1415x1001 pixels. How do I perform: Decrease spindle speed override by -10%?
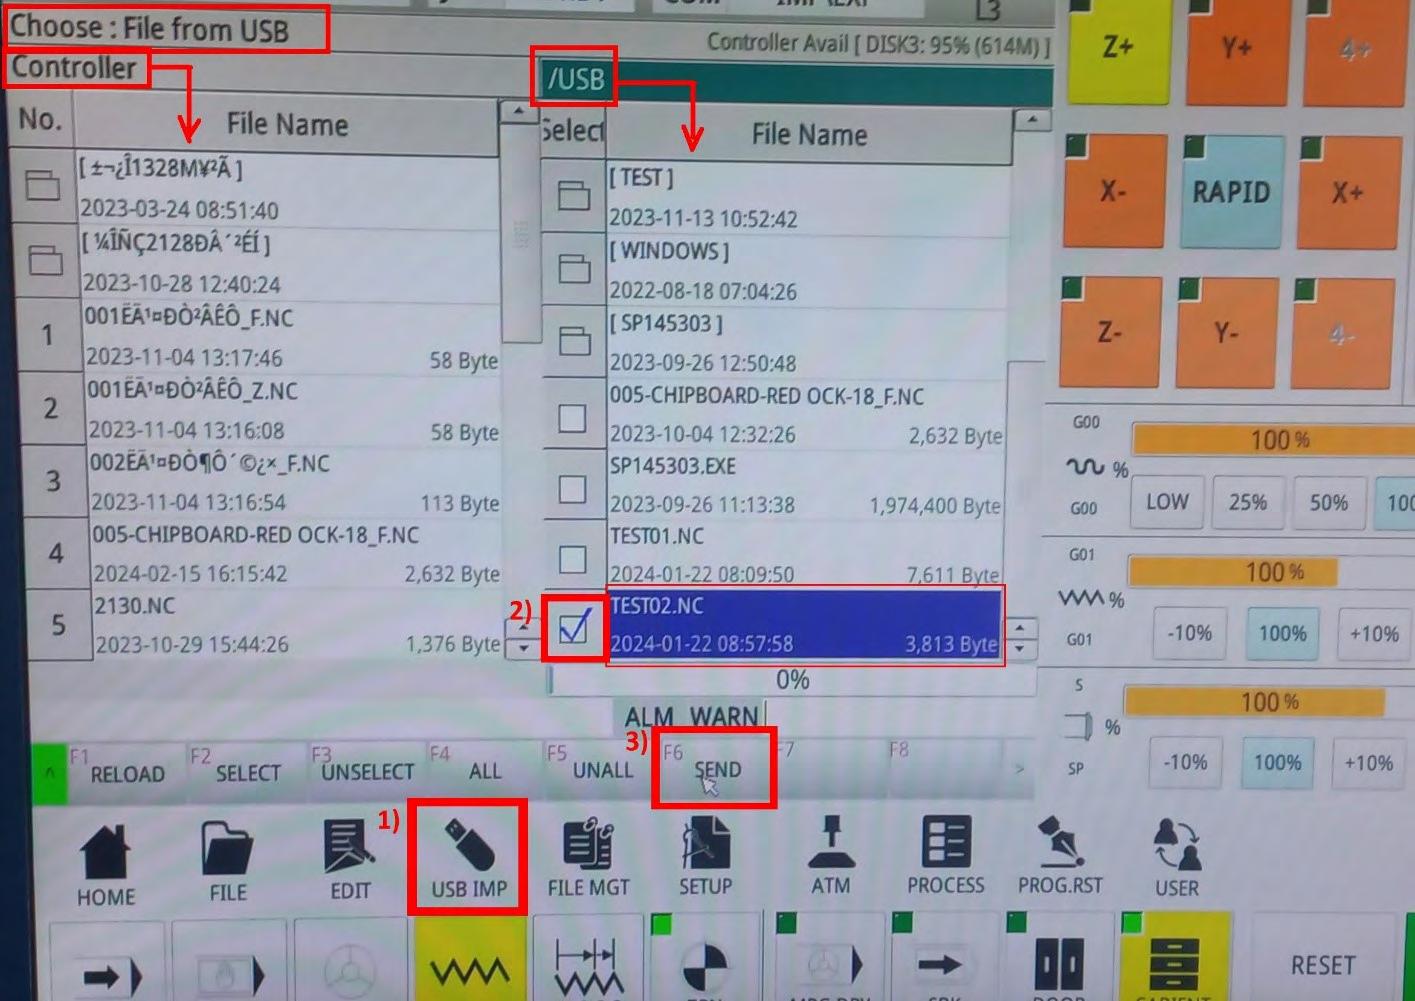point(1185,762)
